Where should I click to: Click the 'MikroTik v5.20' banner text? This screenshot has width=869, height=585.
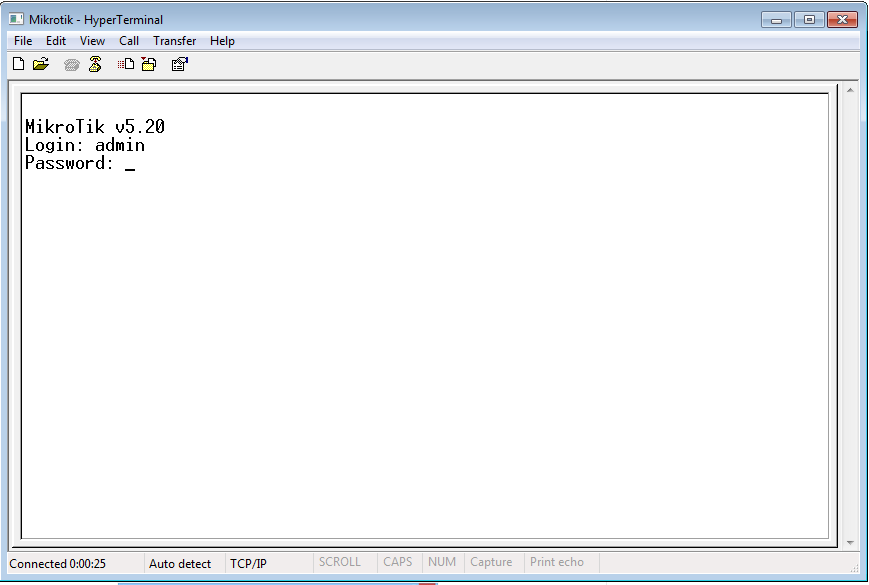[x=95, y=127]
